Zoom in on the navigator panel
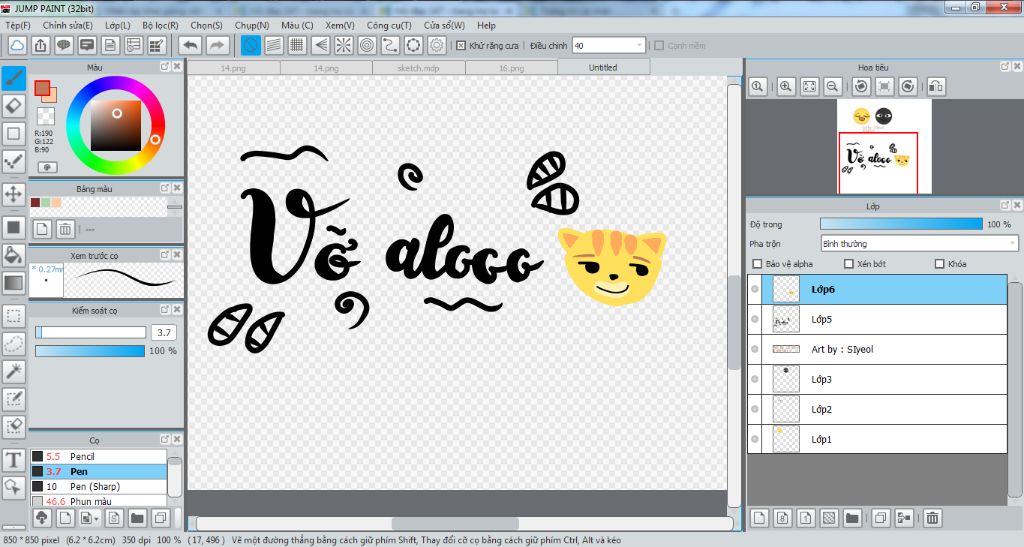Screen dimensions: 1024x547 786,86
